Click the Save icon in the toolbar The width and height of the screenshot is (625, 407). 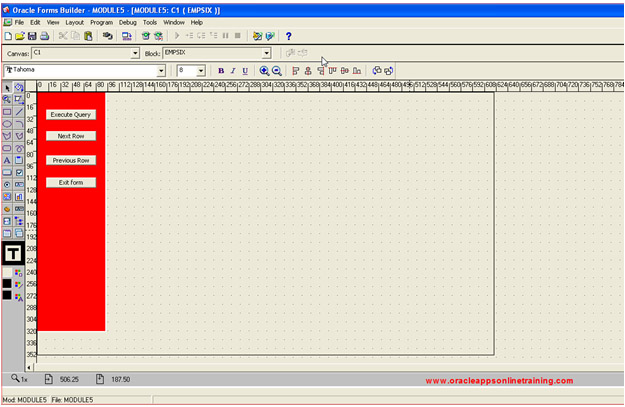coord(32,36)
